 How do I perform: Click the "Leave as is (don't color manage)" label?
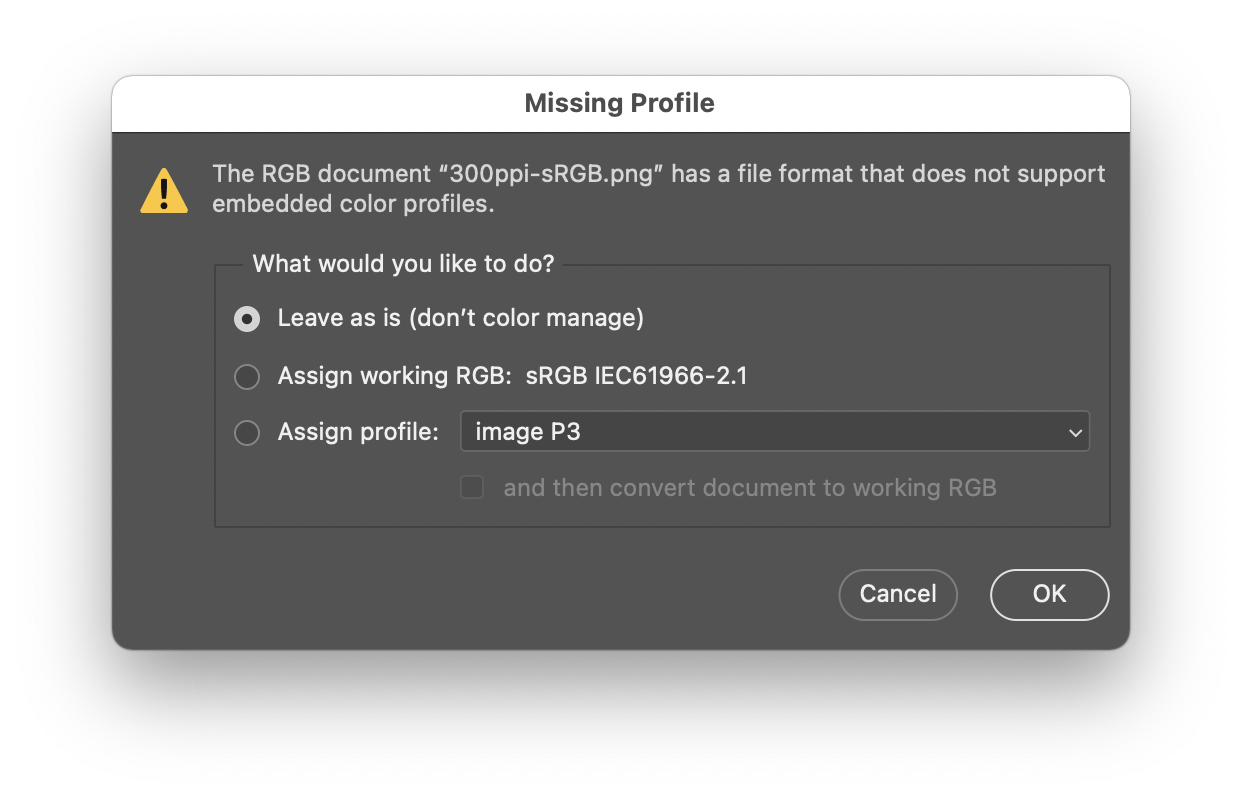point(460,319)
